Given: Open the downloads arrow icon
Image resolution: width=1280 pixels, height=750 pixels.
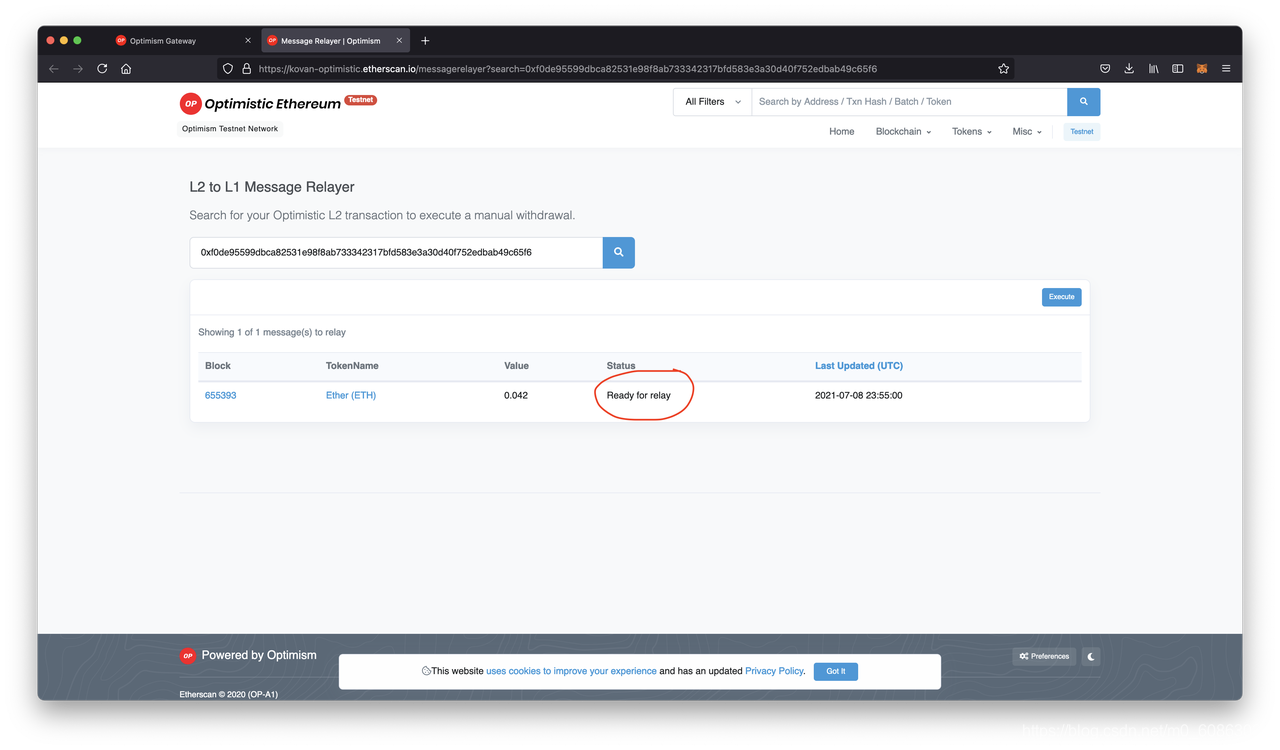Looking at the screenshot, I should tap(1129, 69).
